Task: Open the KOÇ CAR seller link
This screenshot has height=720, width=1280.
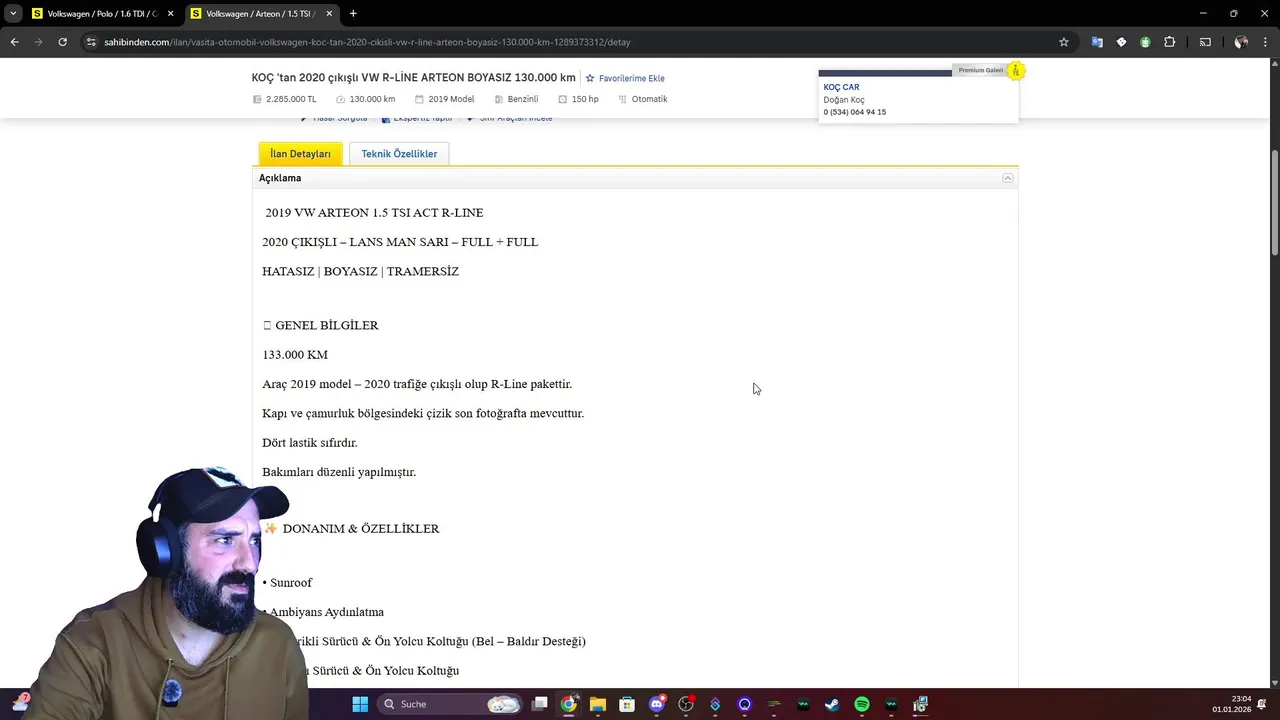Action: [841, 87]
